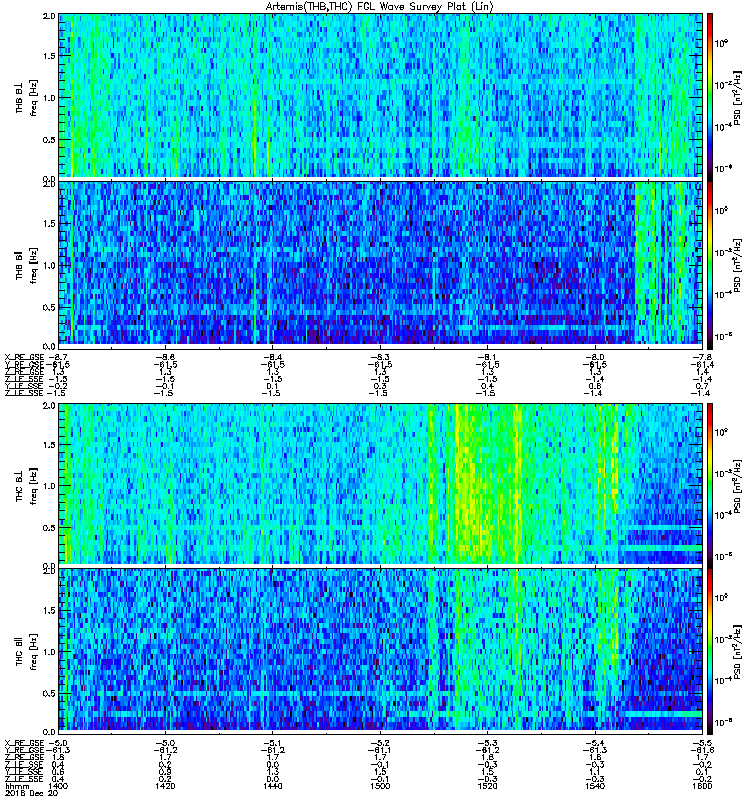Click the '1.5' frequency tick of THB B-perpendicular panel
Viewport: 750px width, 800px height.
pyautogui.click(x=49, y=56)
